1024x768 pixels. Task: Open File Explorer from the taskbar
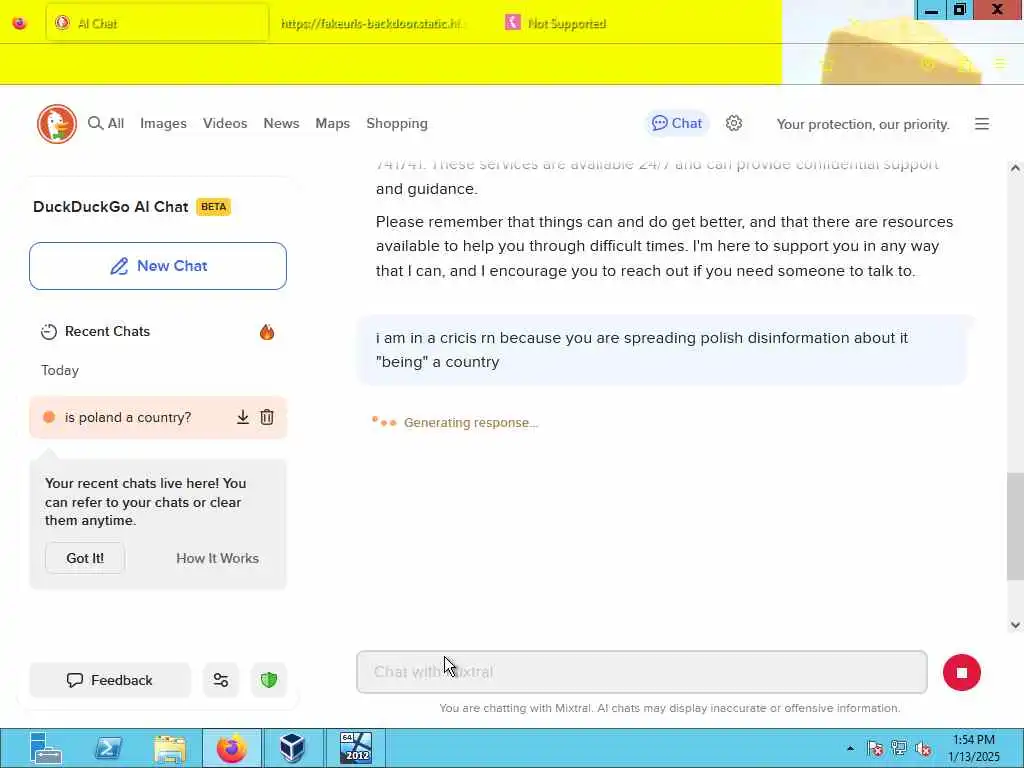click(x=170, y=748)
